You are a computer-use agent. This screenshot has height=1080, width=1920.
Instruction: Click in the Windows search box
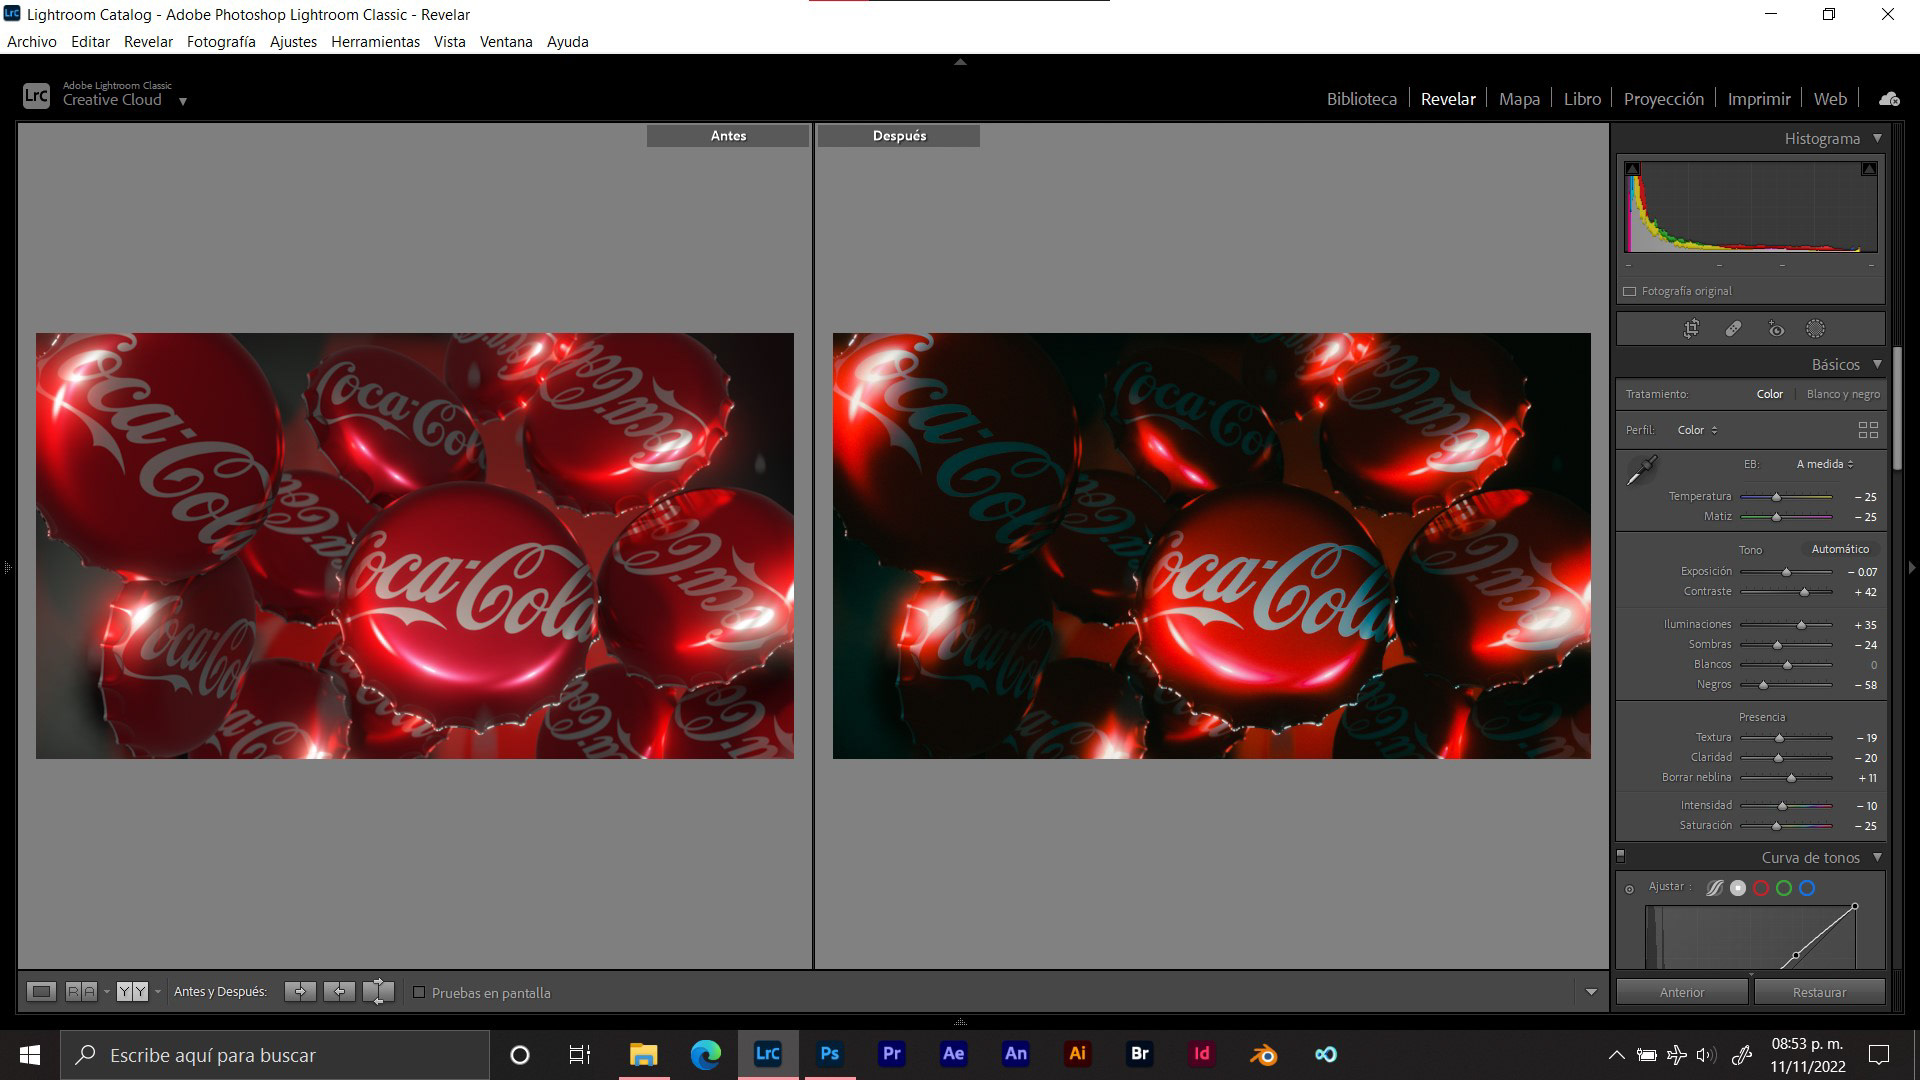pyautogui.click(x=275, y=1055)
